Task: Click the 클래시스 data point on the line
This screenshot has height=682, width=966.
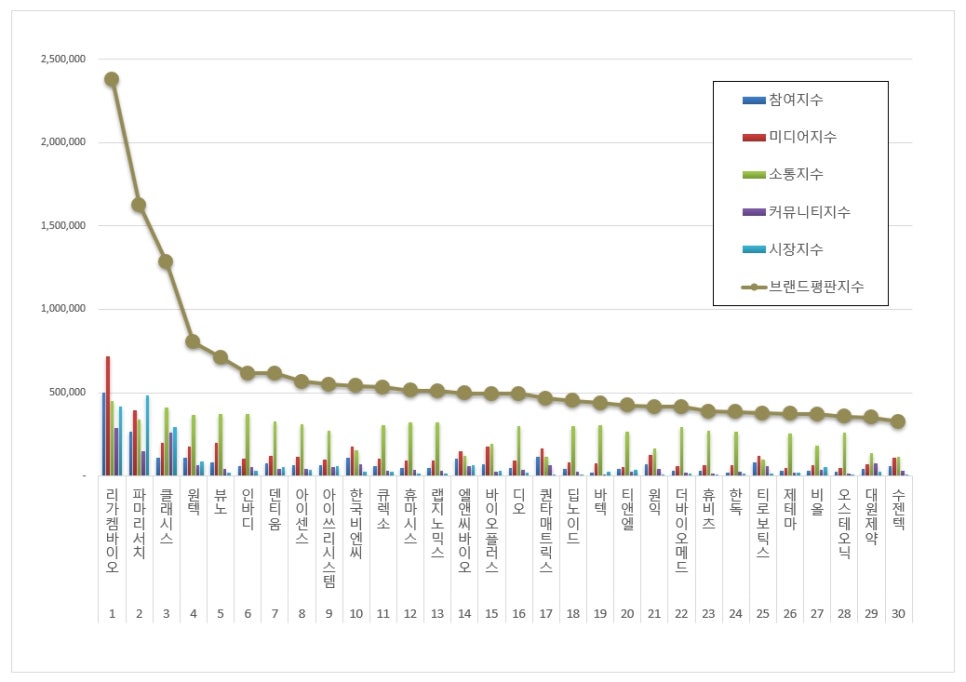Action: pos(166,261)
